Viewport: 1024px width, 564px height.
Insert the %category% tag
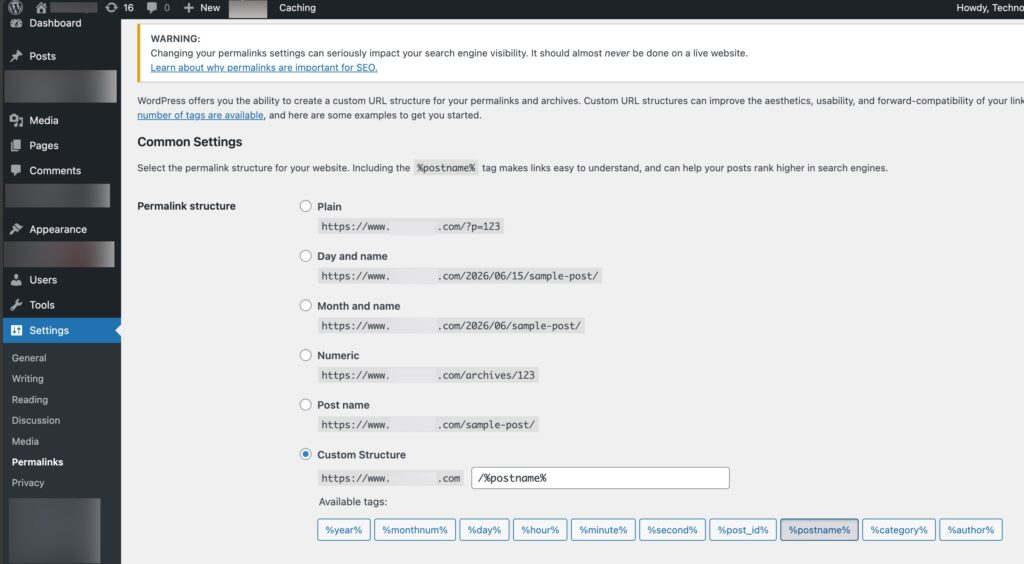click(899, 530)
